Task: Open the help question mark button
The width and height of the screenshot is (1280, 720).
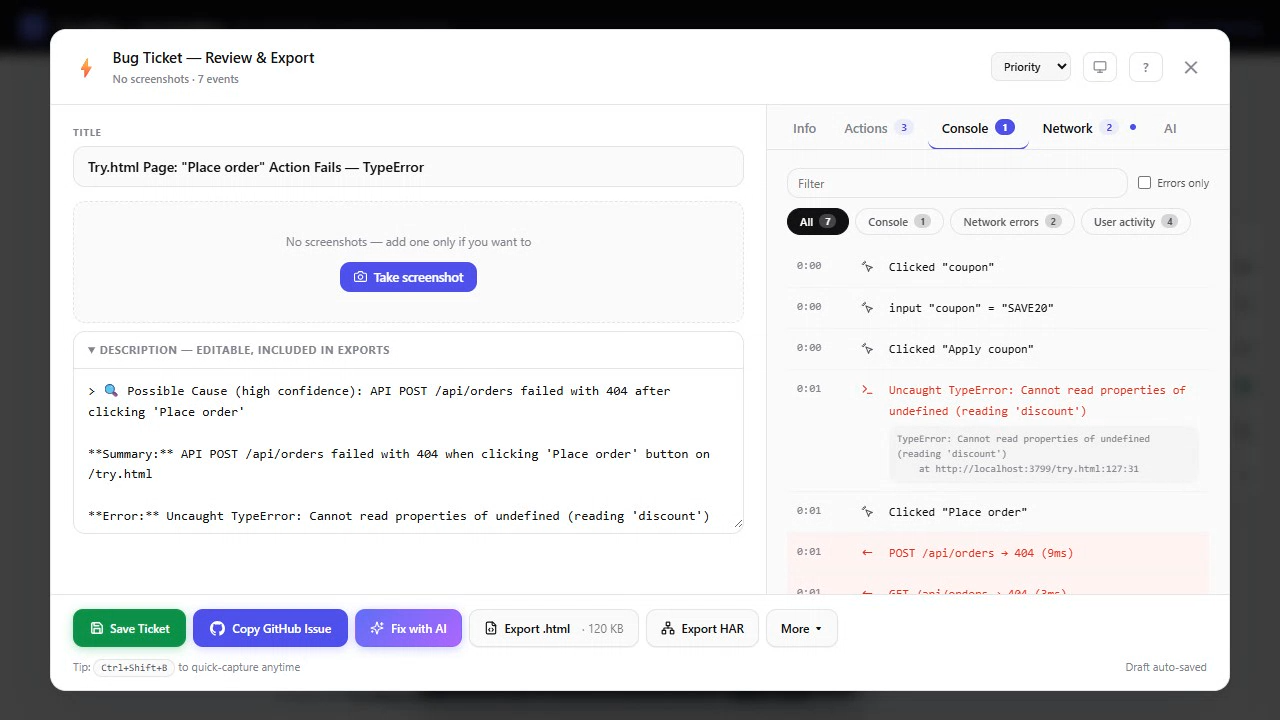Action: click(x=1146, y=67)
